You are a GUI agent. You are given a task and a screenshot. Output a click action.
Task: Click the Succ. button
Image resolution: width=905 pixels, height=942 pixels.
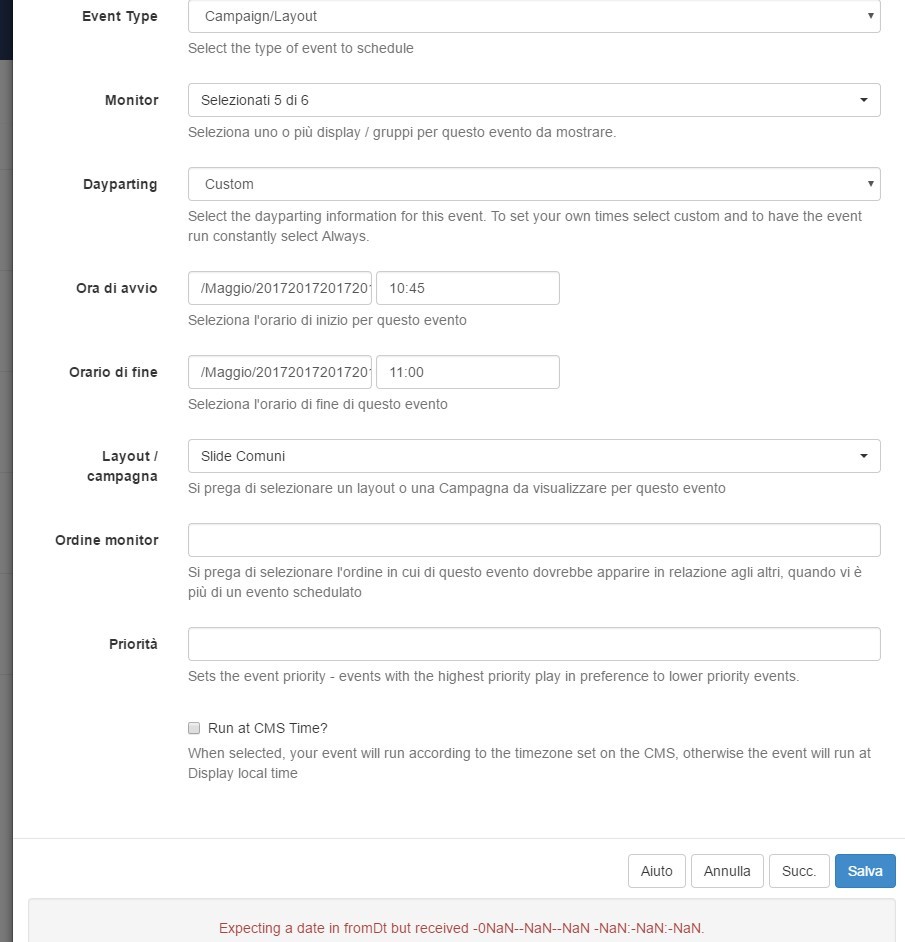pos(799,871)
